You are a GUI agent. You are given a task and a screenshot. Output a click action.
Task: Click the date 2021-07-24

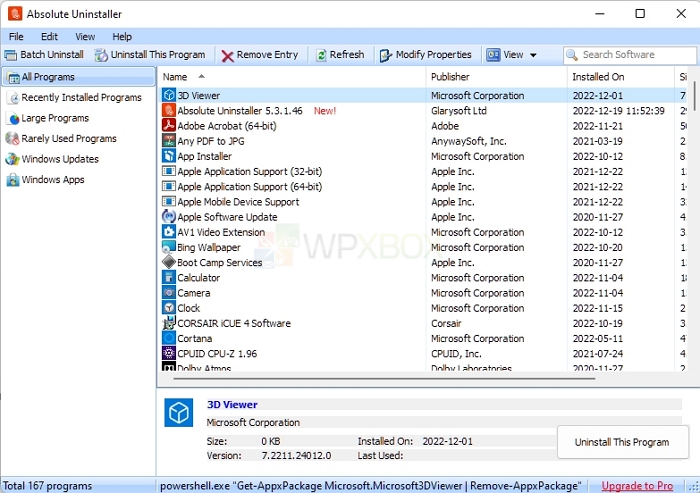tap(597, 354)
